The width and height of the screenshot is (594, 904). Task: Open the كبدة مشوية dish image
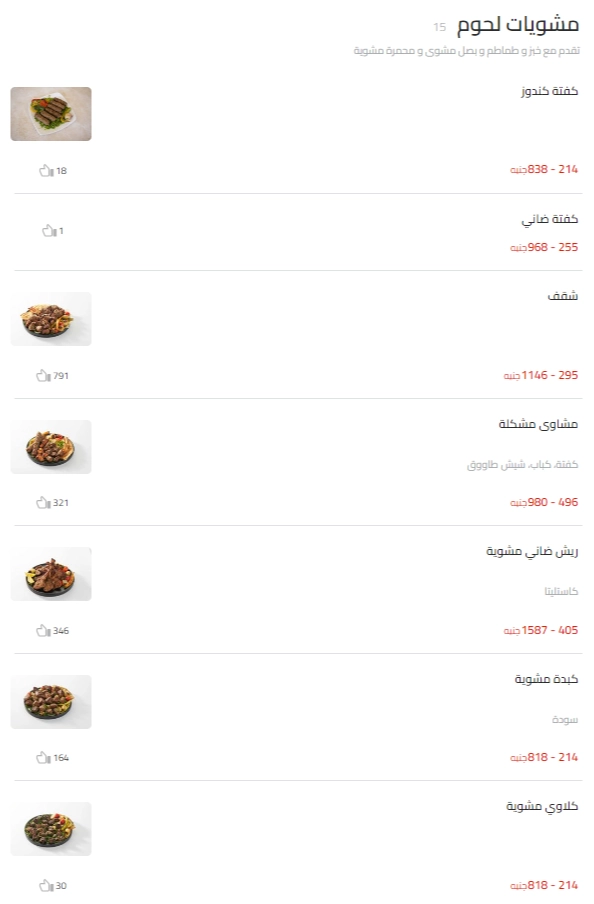(51, 702)
